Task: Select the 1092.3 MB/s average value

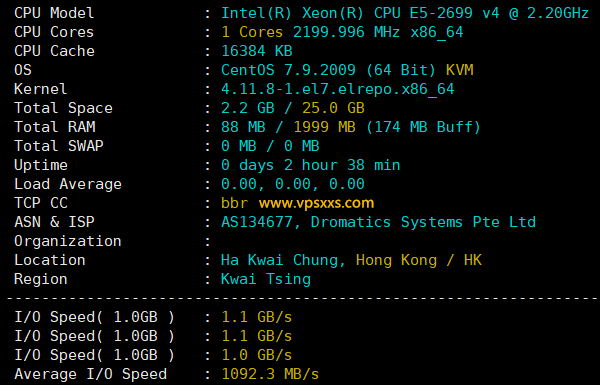Action: tap(270, 374)
